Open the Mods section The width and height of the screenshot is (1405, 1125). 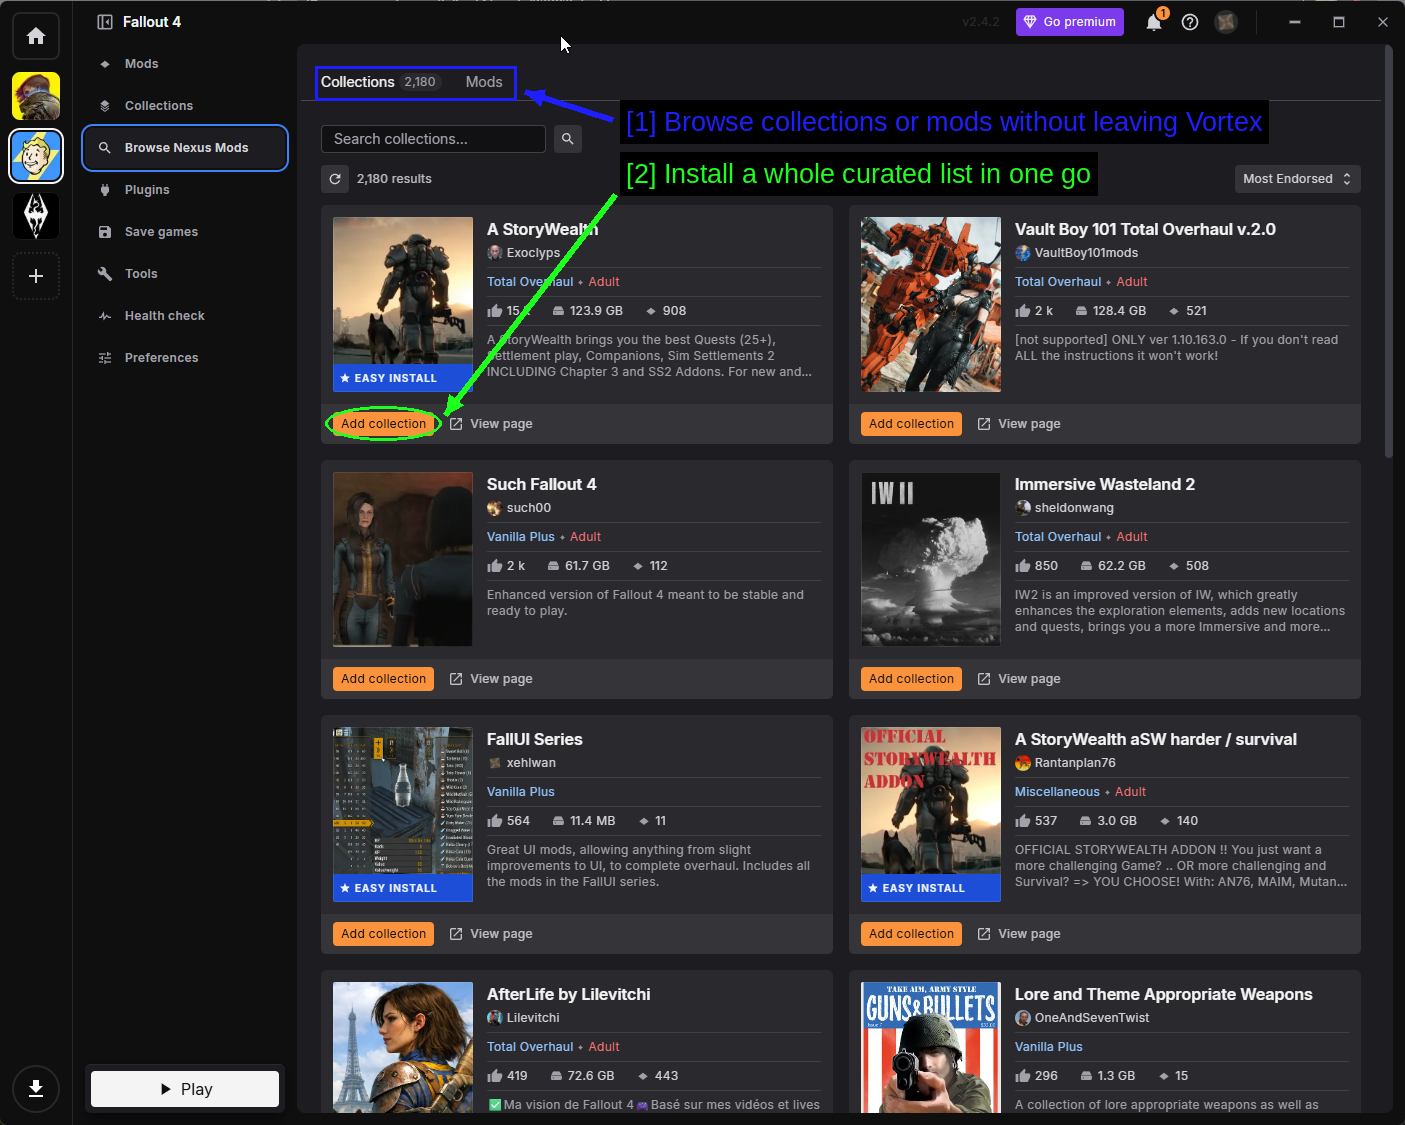click(185, 64)
